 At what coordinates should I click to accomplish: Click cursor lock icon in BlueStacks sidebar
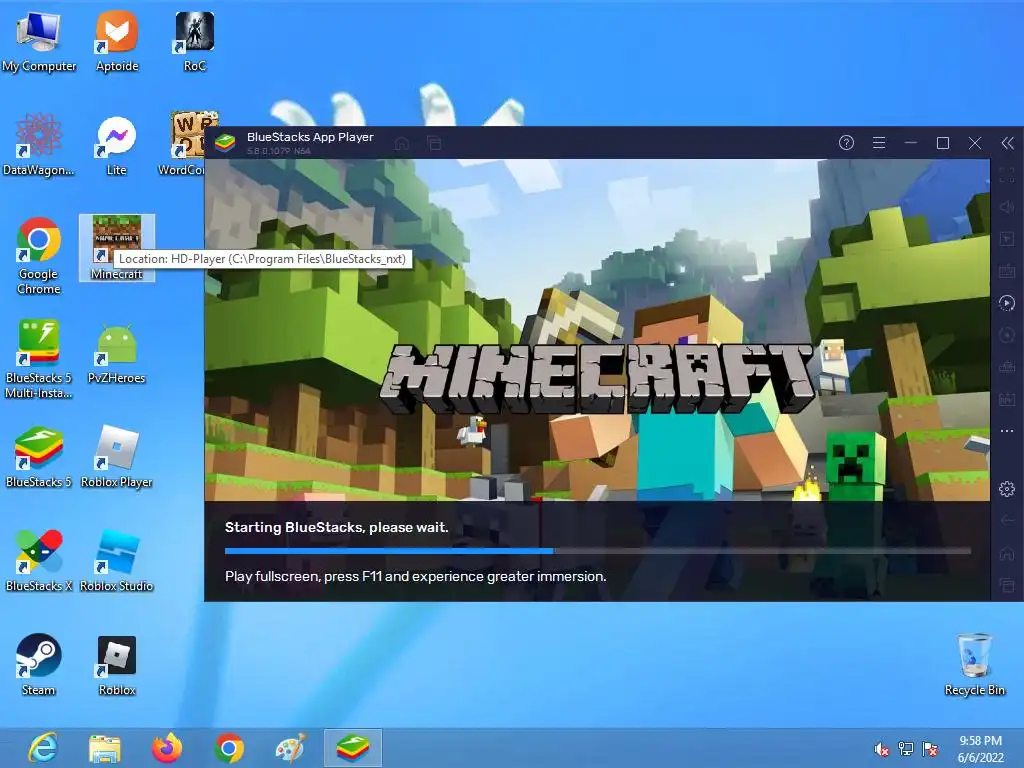1006,239
